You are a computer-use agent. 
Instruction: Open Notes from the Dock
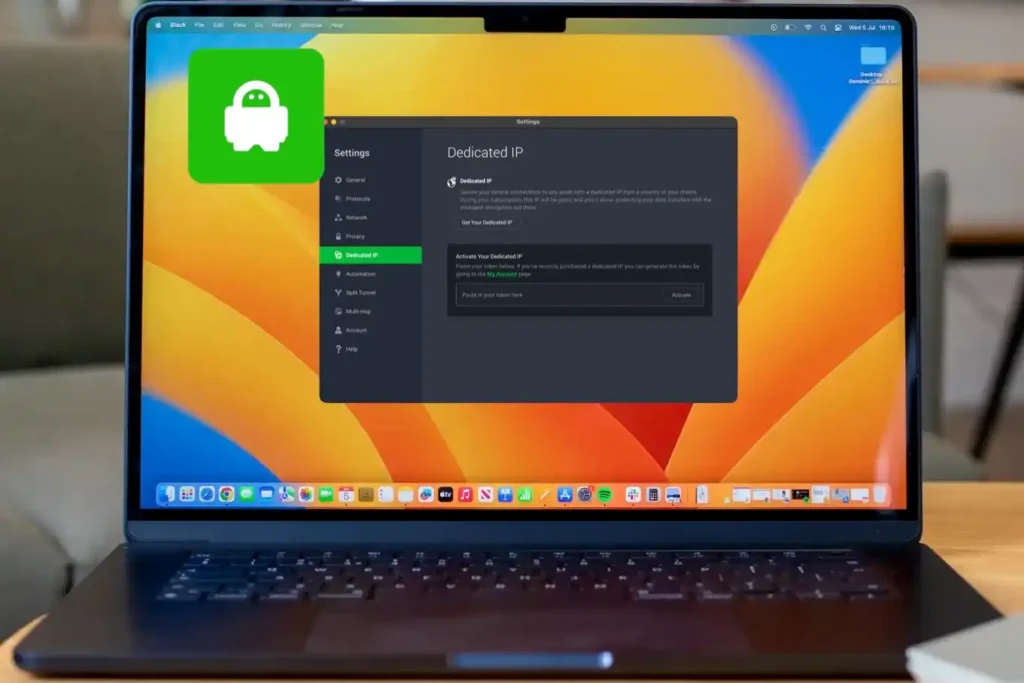tap(406, 495)
